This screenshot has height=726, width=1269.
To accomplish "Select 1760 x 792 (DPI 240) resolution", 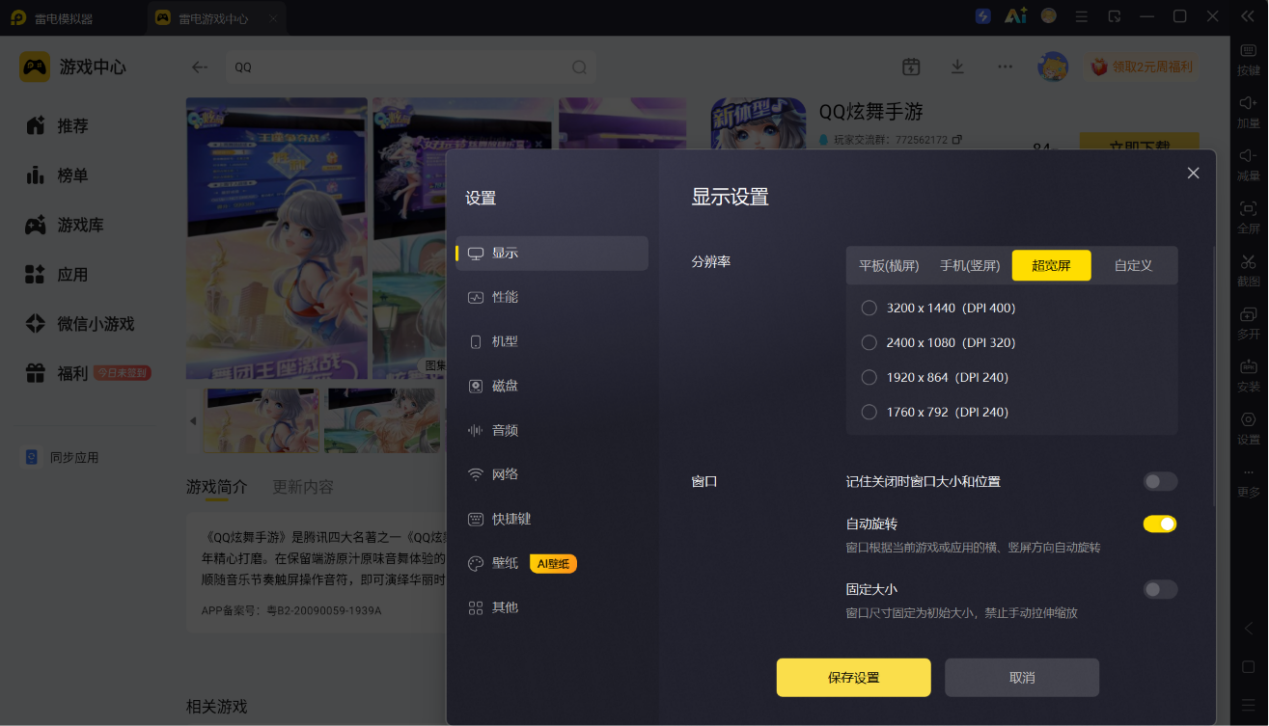I will 934,412.
